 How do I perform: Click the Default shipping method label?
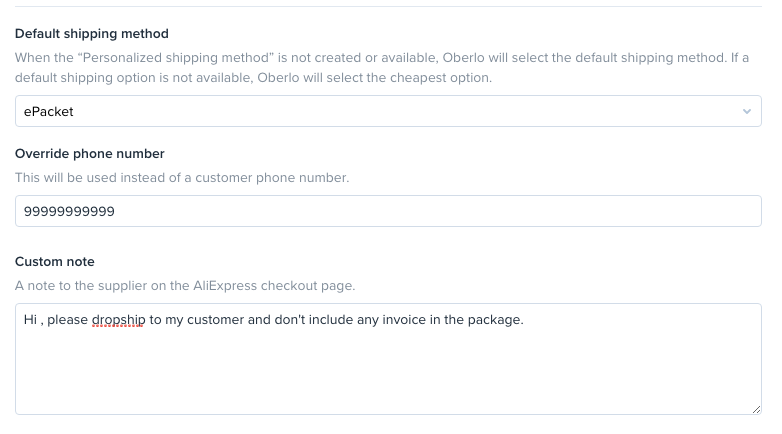tap(92, 34)
